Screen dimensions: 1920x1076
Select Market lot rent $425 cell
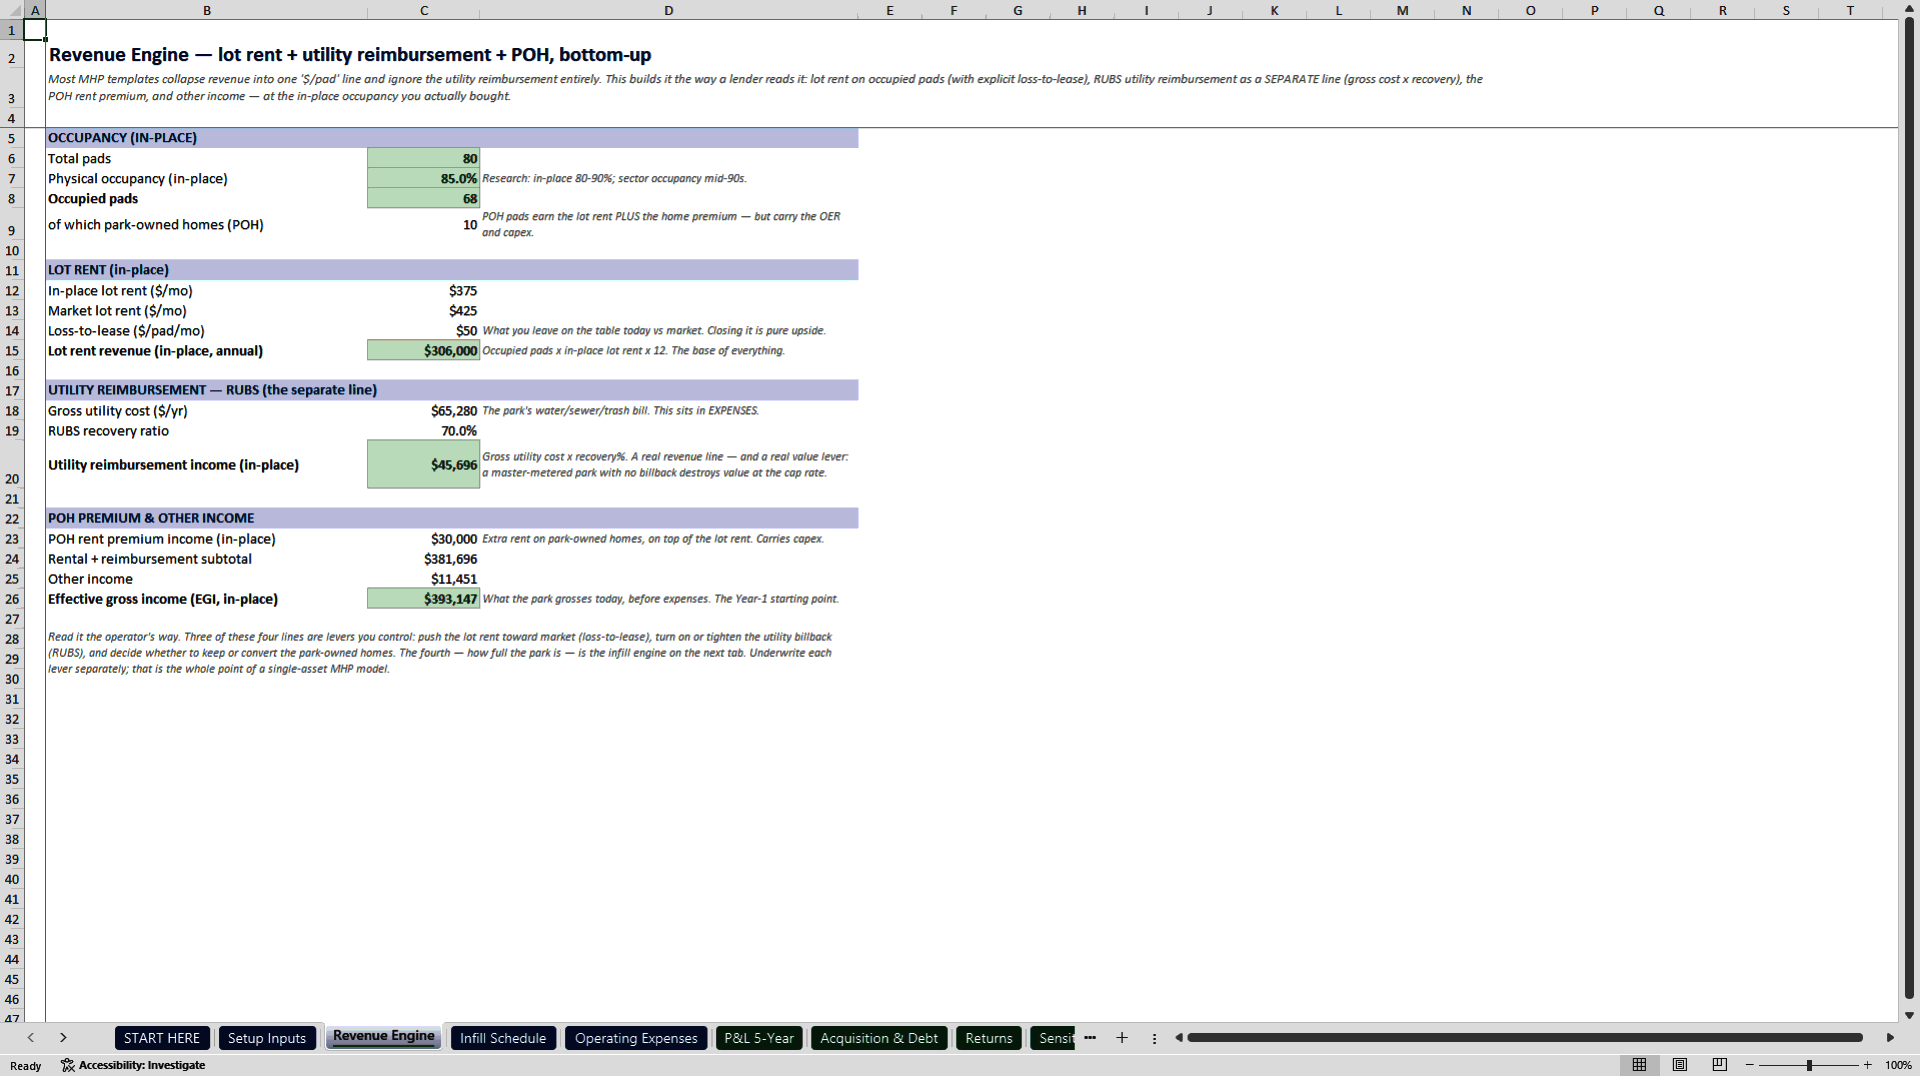point(424,311)
